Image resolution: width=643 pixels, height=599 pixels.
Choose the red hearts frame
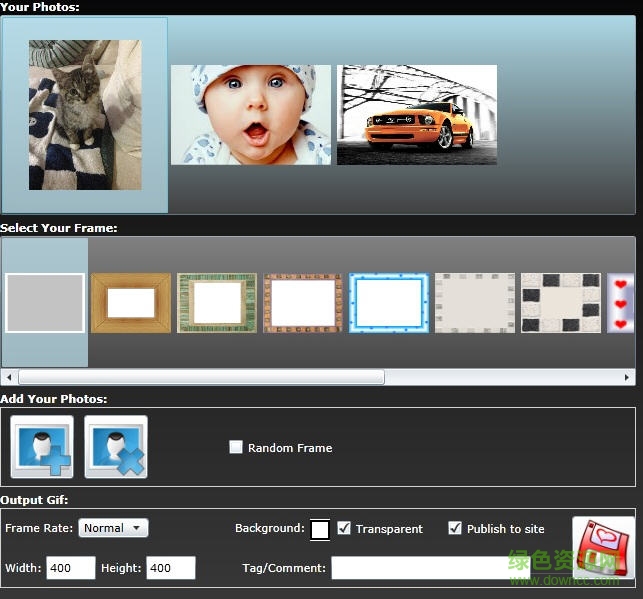621,302
